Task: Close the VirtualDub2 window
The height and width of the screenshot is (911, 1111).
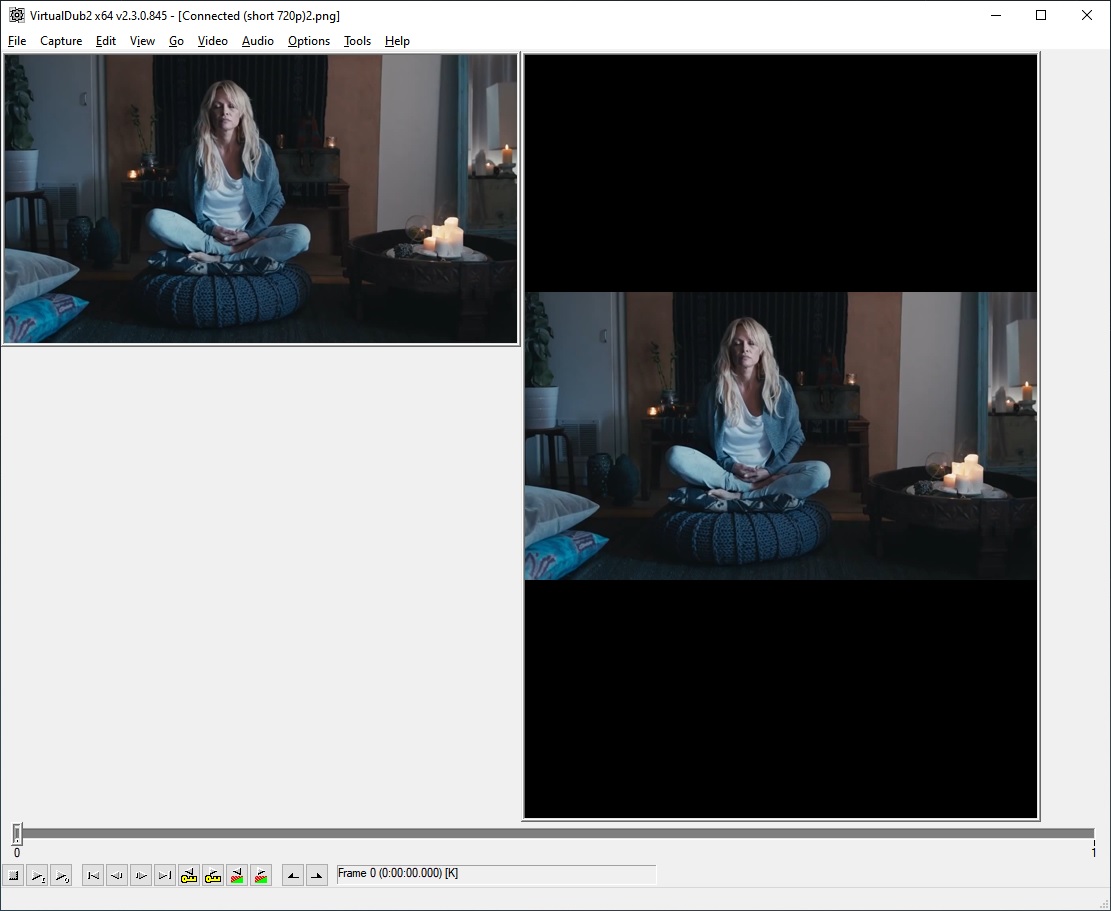Action: click(x=1086, y=15)
